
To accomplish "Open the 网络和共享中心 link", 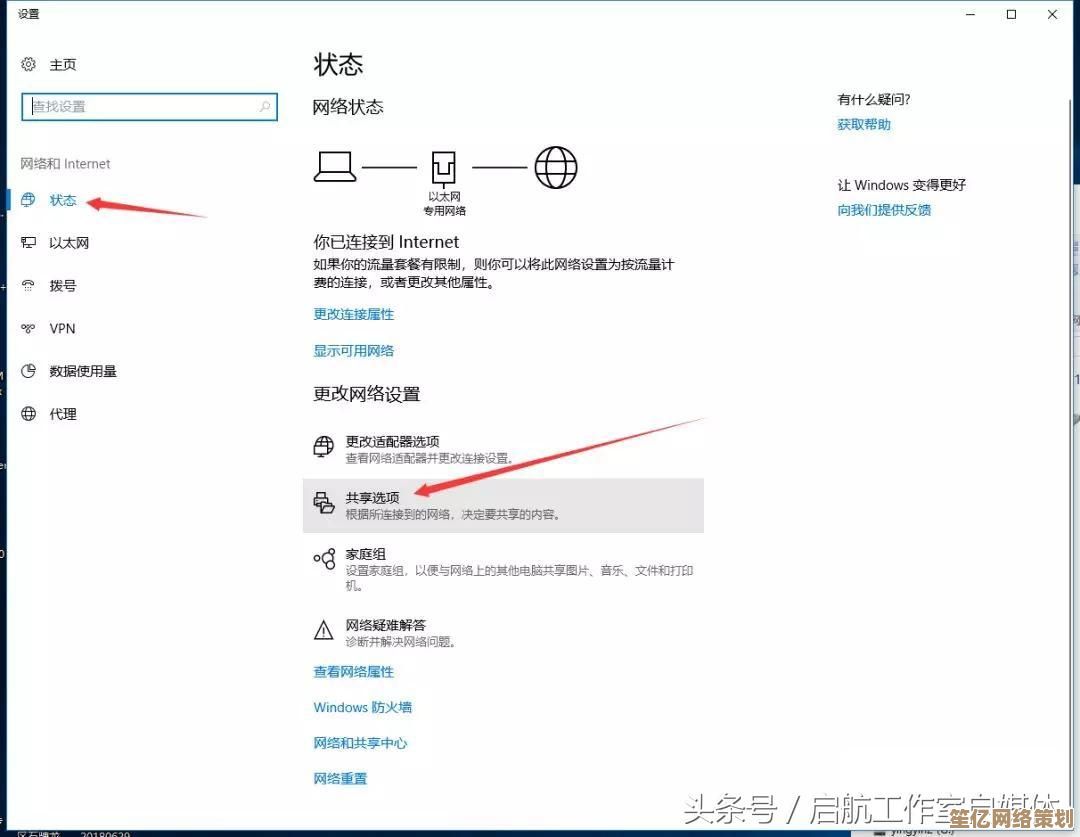I will click(x=360, y=743).
